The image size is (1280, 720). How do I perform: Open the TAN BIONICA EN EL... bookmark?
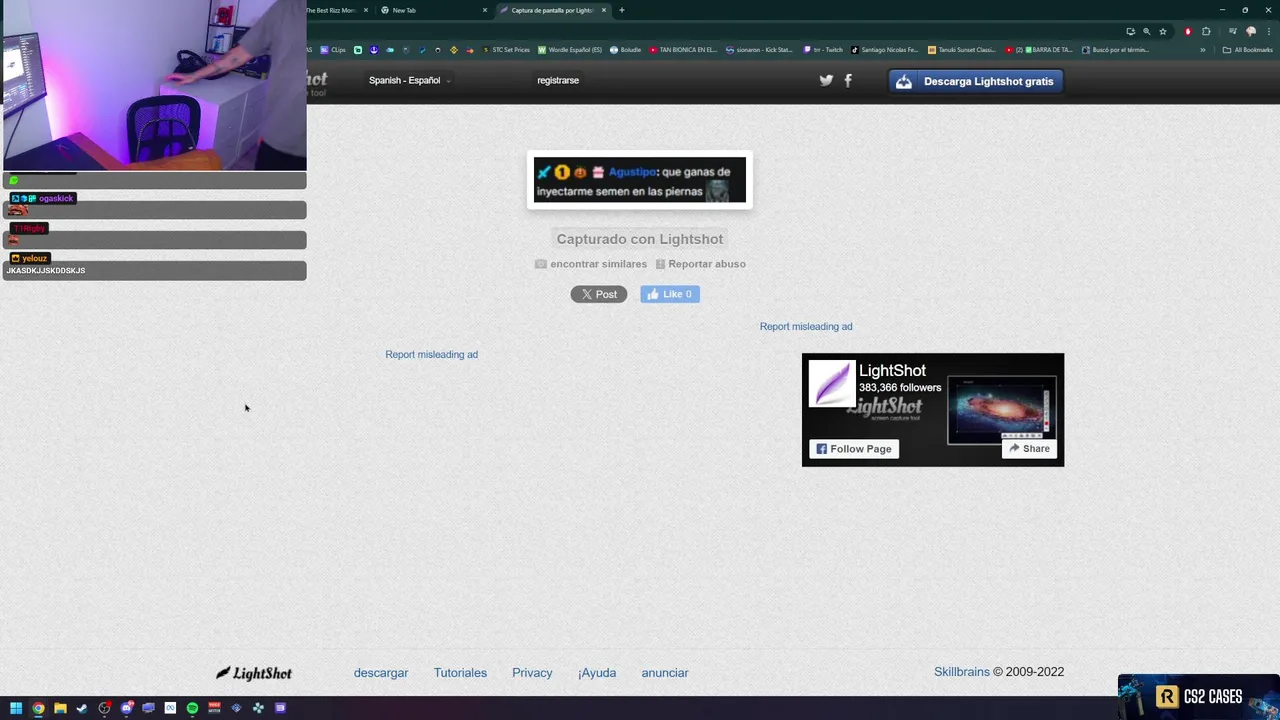click(683, 50)
